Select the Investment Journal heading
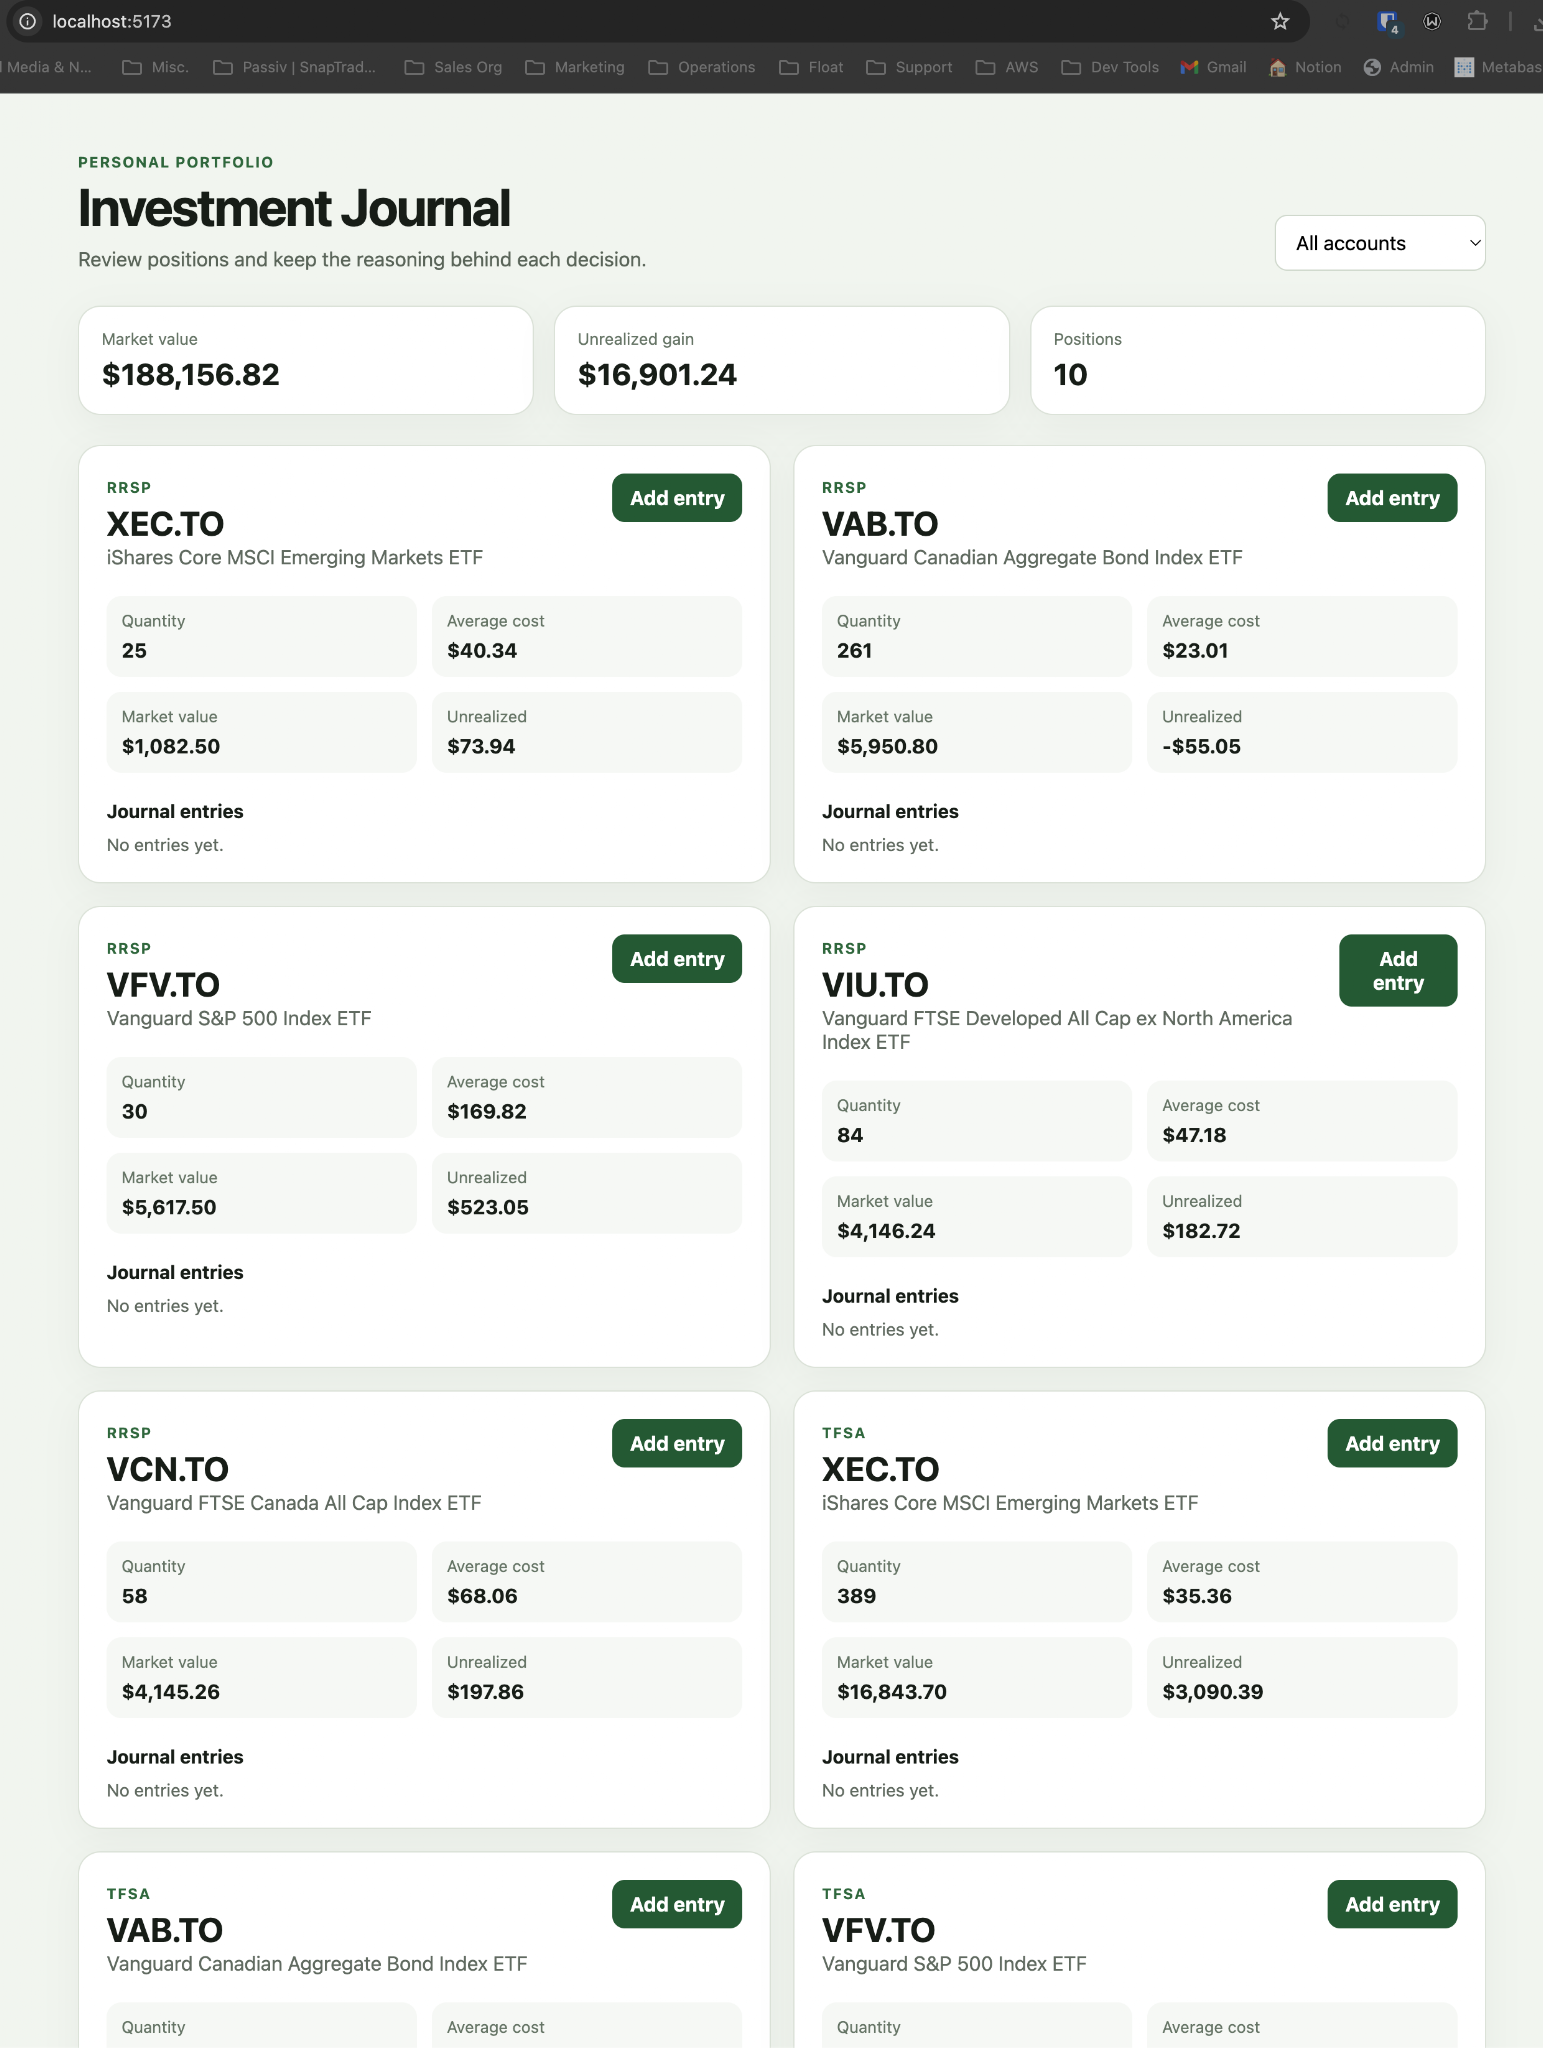1543x2048 pixels. 294,208
